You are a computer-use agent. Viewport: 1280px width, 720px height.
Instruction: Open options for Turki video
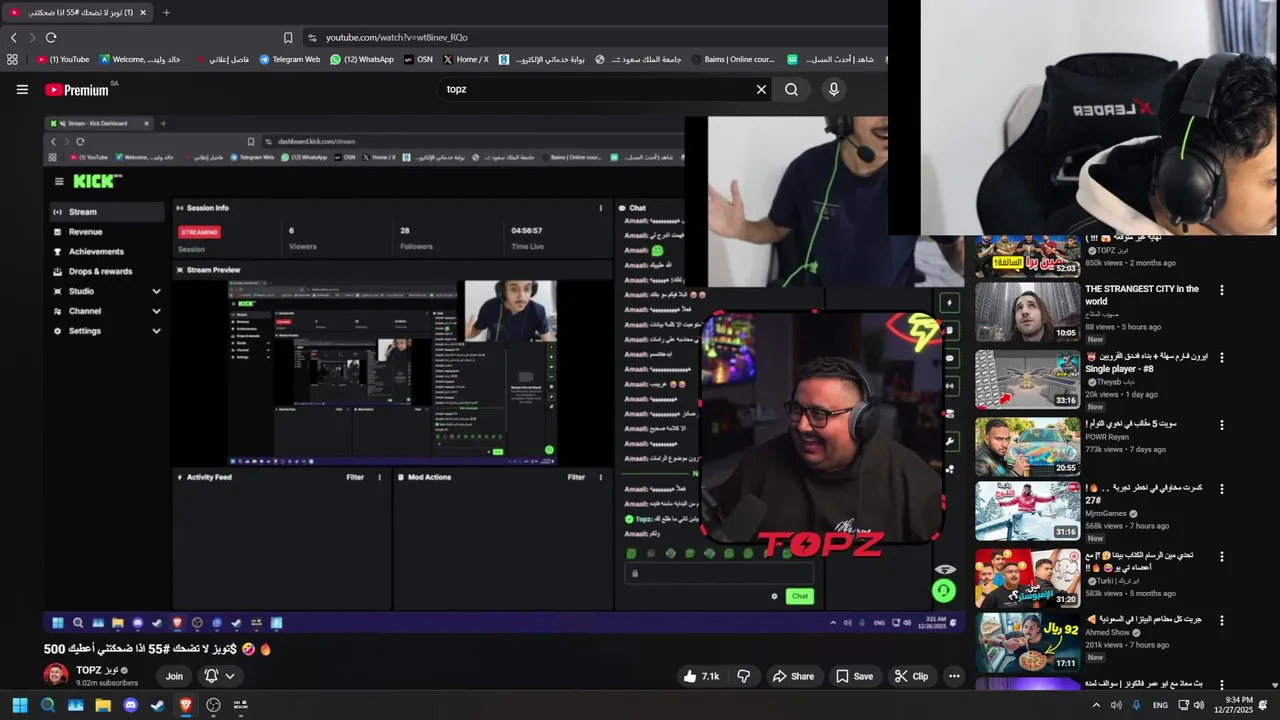click(x=1221, y=556)
